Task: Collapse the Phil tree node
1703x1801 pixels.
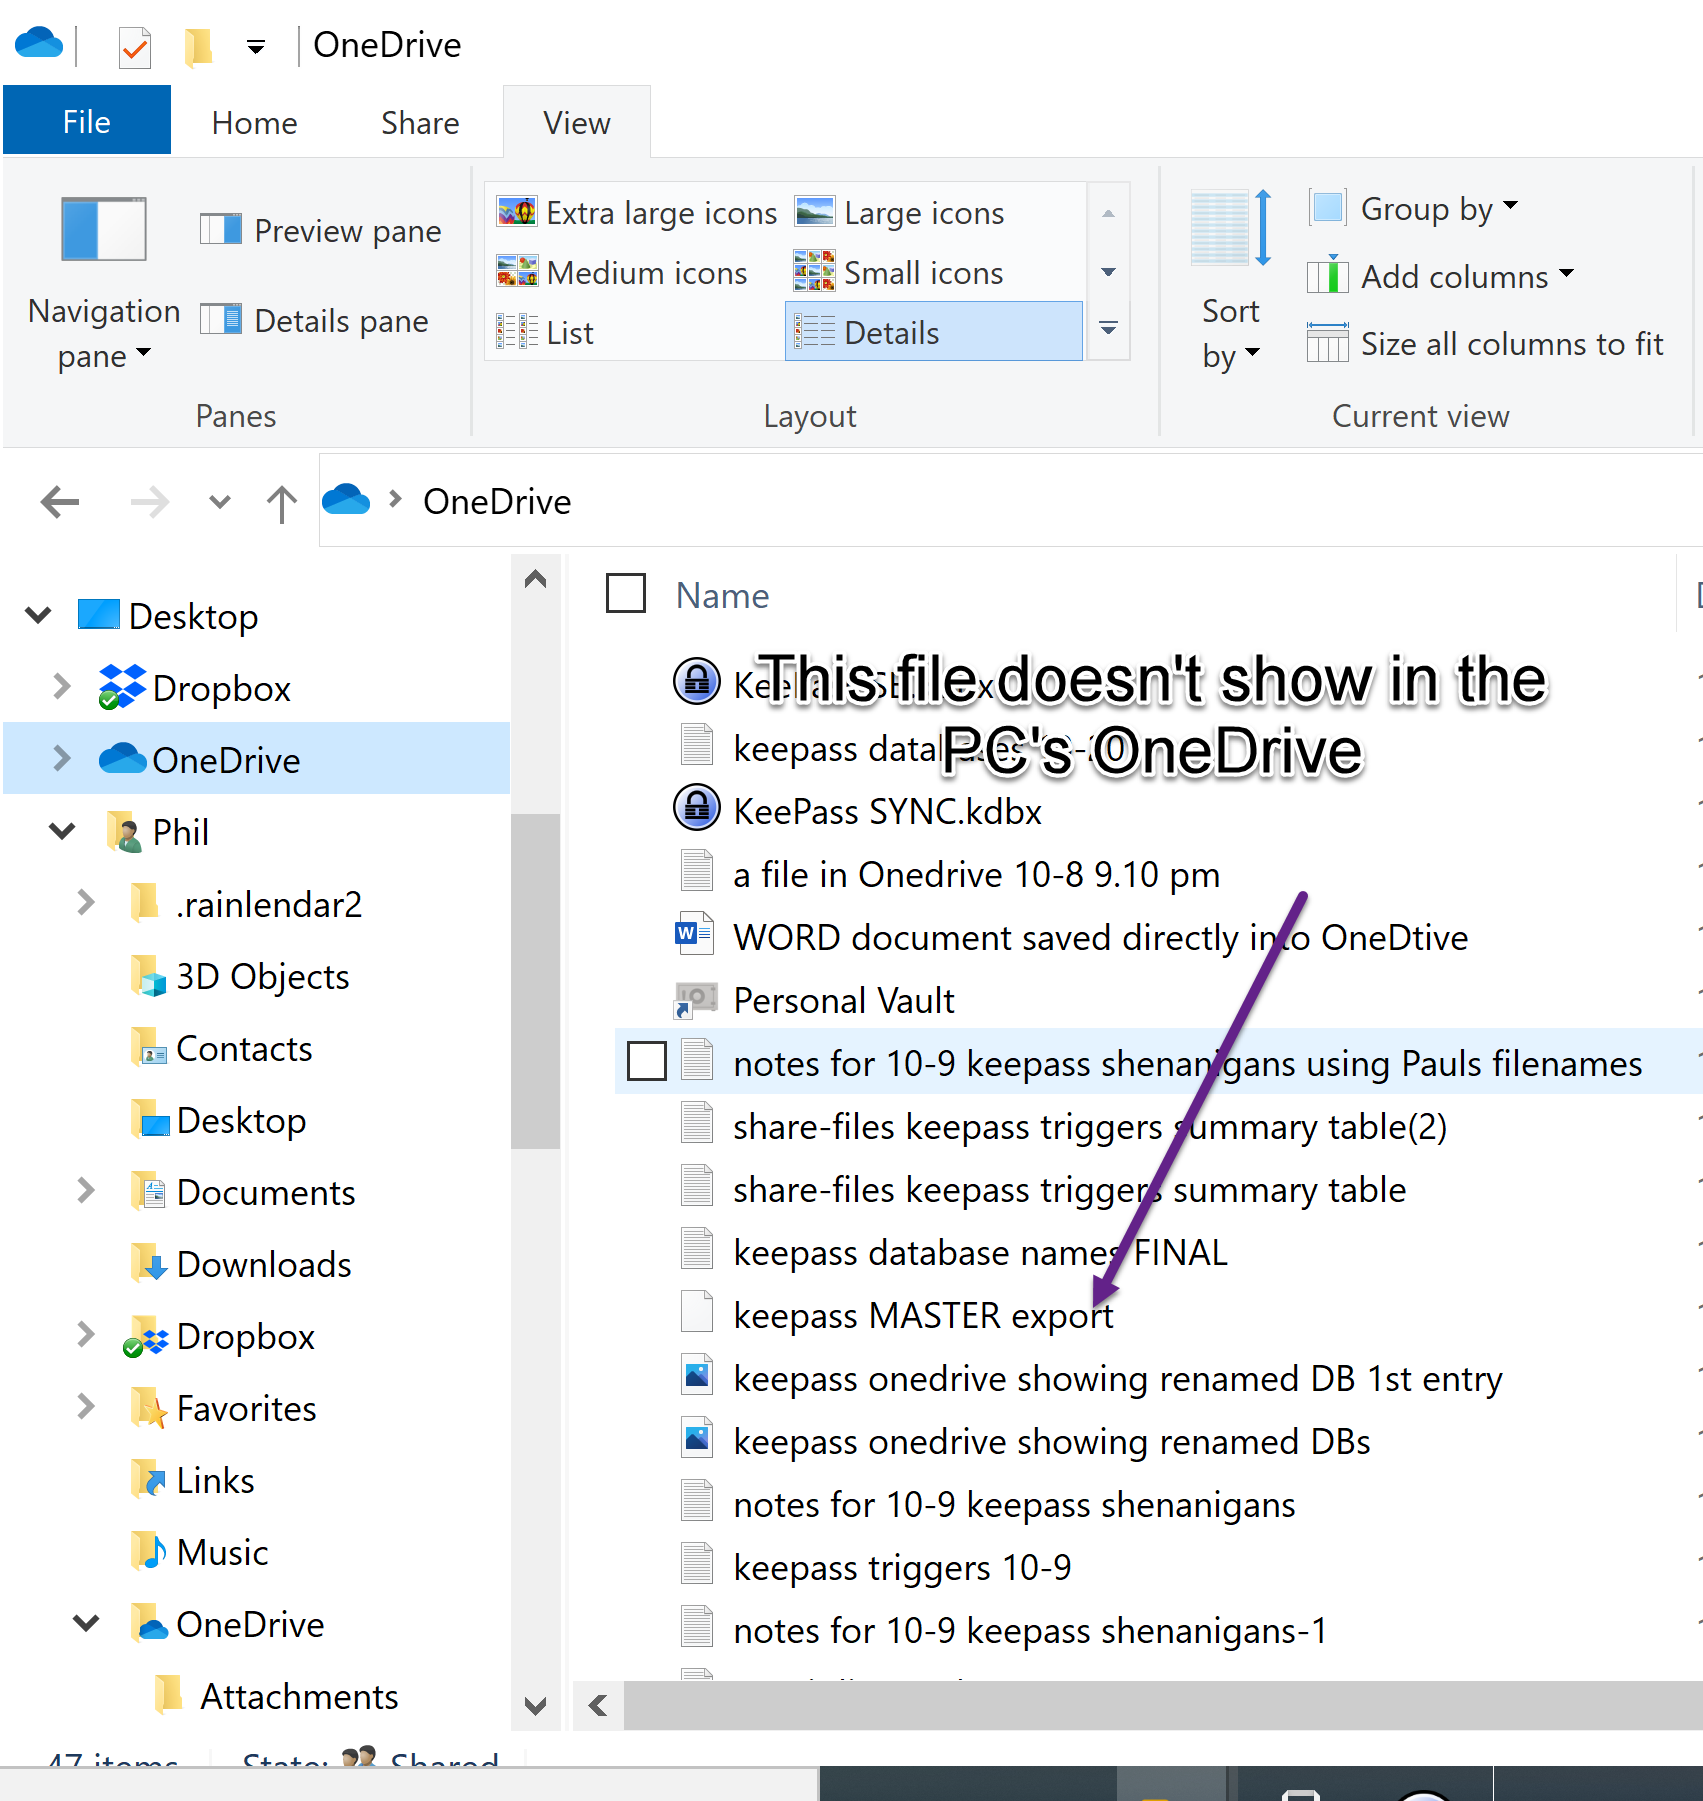Action: (x=62, y=831)
